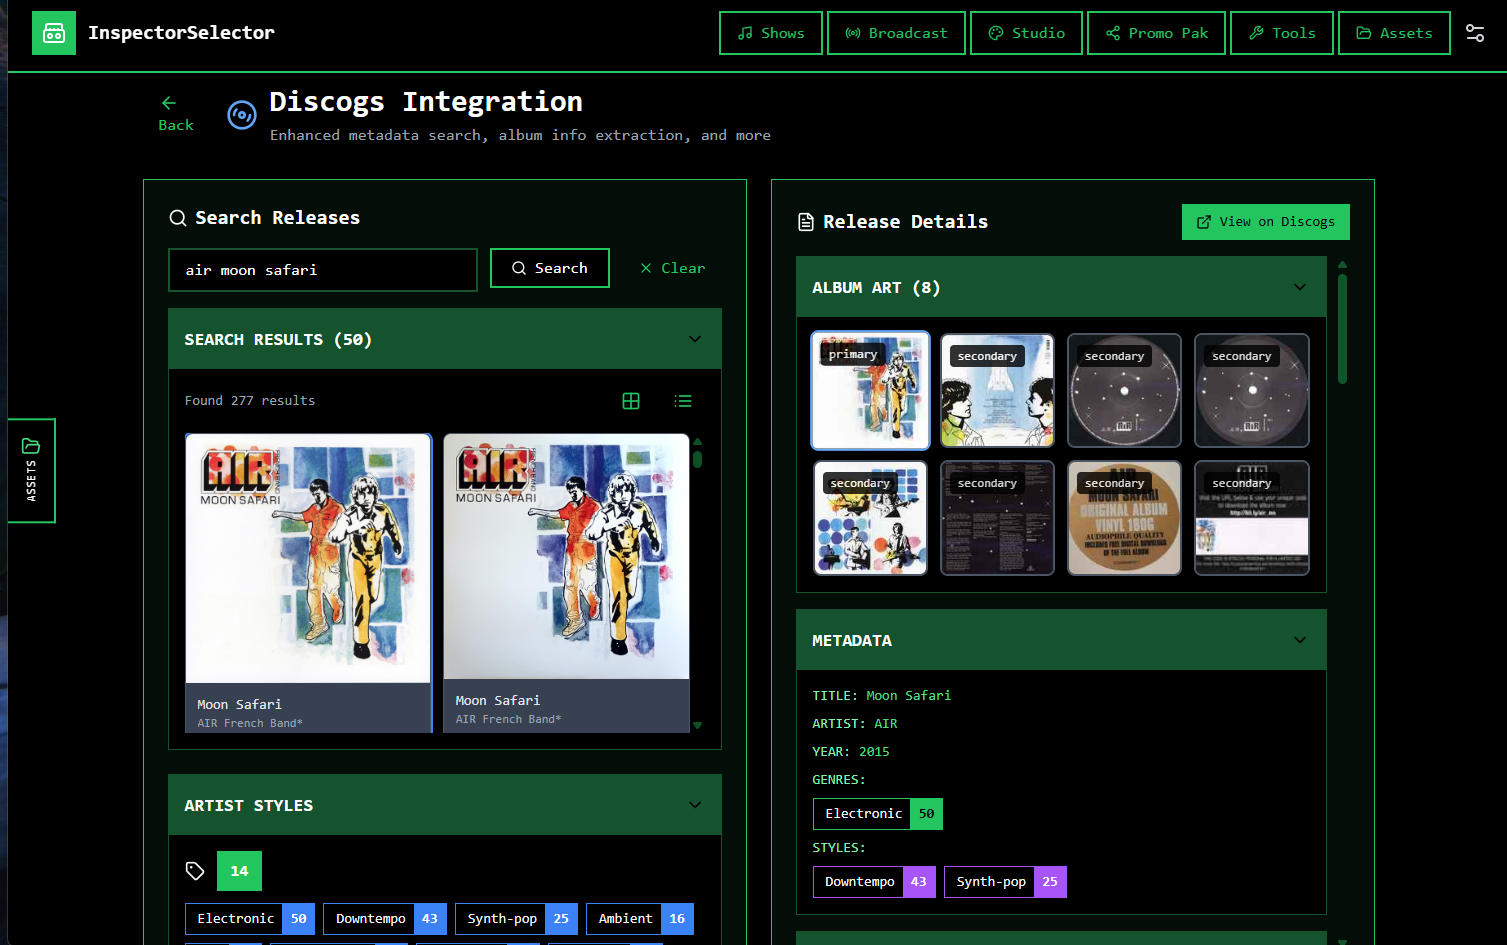This screenshot has width=1507, height=945.
Task: Click the Discogs Integration disc icon
Action: click(x=242, y=116)
